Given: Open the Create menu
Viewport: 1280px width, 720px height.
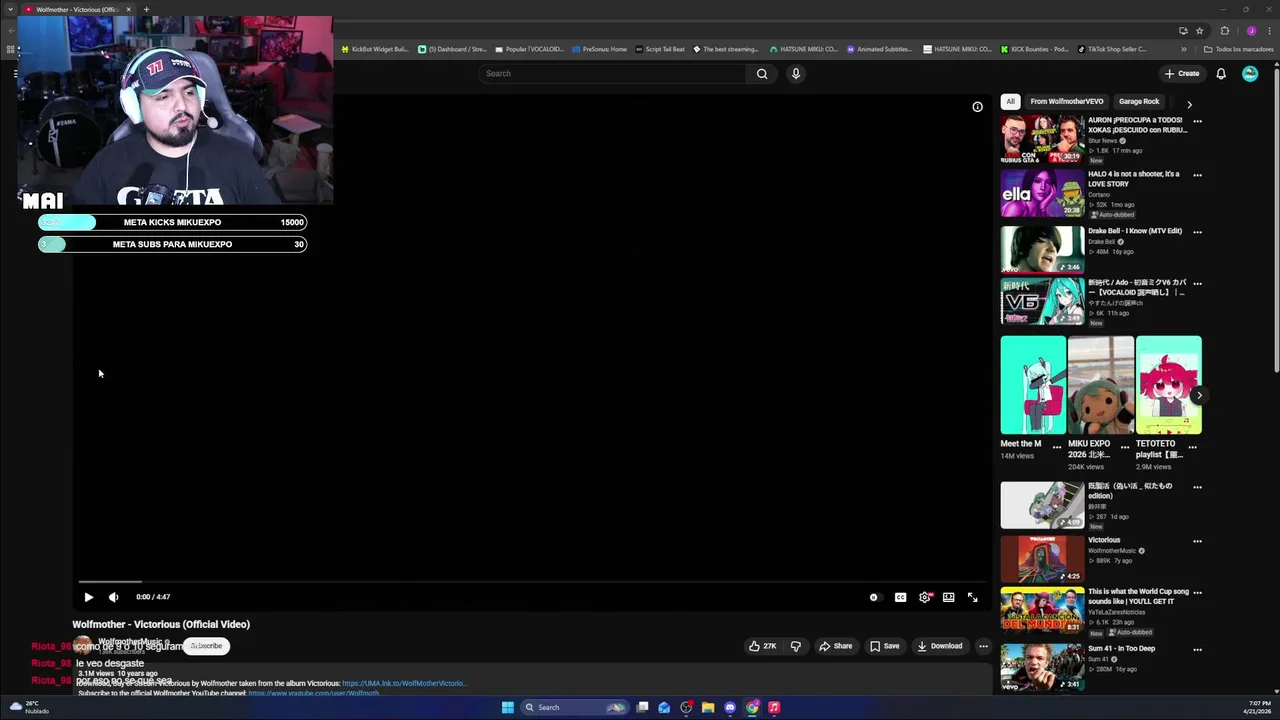Looking at the screenshot, I should coord(1182,73).
